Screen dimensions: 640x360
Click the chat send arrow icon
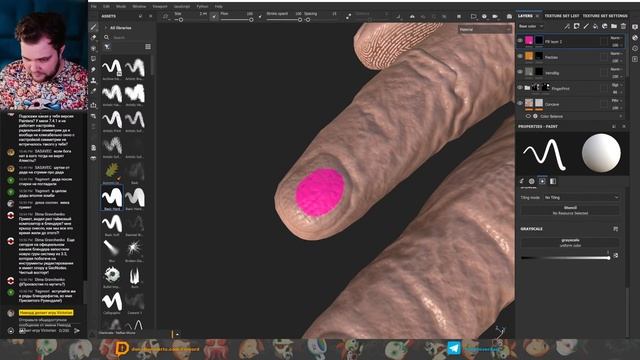(77, 331)
